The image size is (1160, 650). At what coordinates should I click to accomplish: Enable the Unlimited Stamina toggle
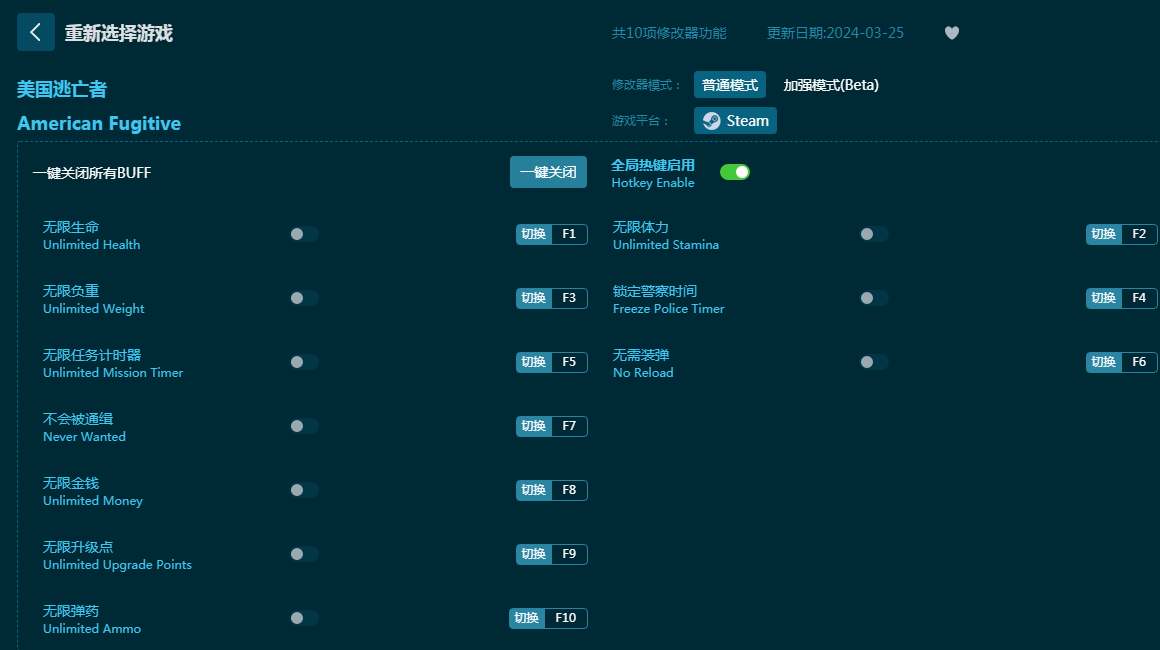pos(873,234)
